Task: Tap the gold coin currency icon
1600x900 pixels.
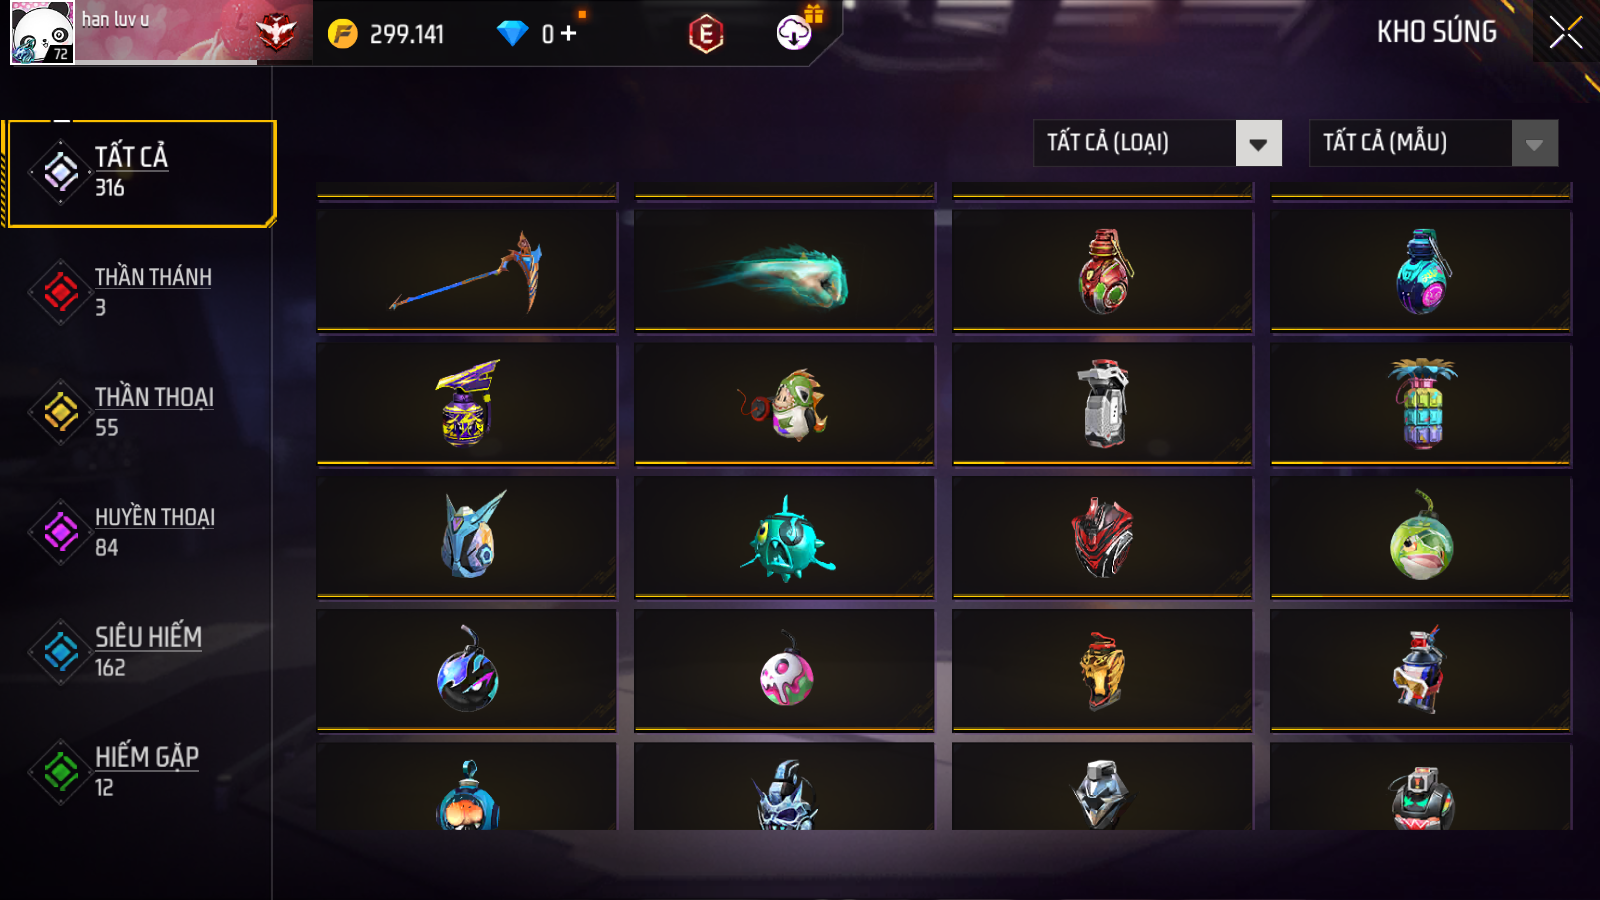Action: [342, 34]
